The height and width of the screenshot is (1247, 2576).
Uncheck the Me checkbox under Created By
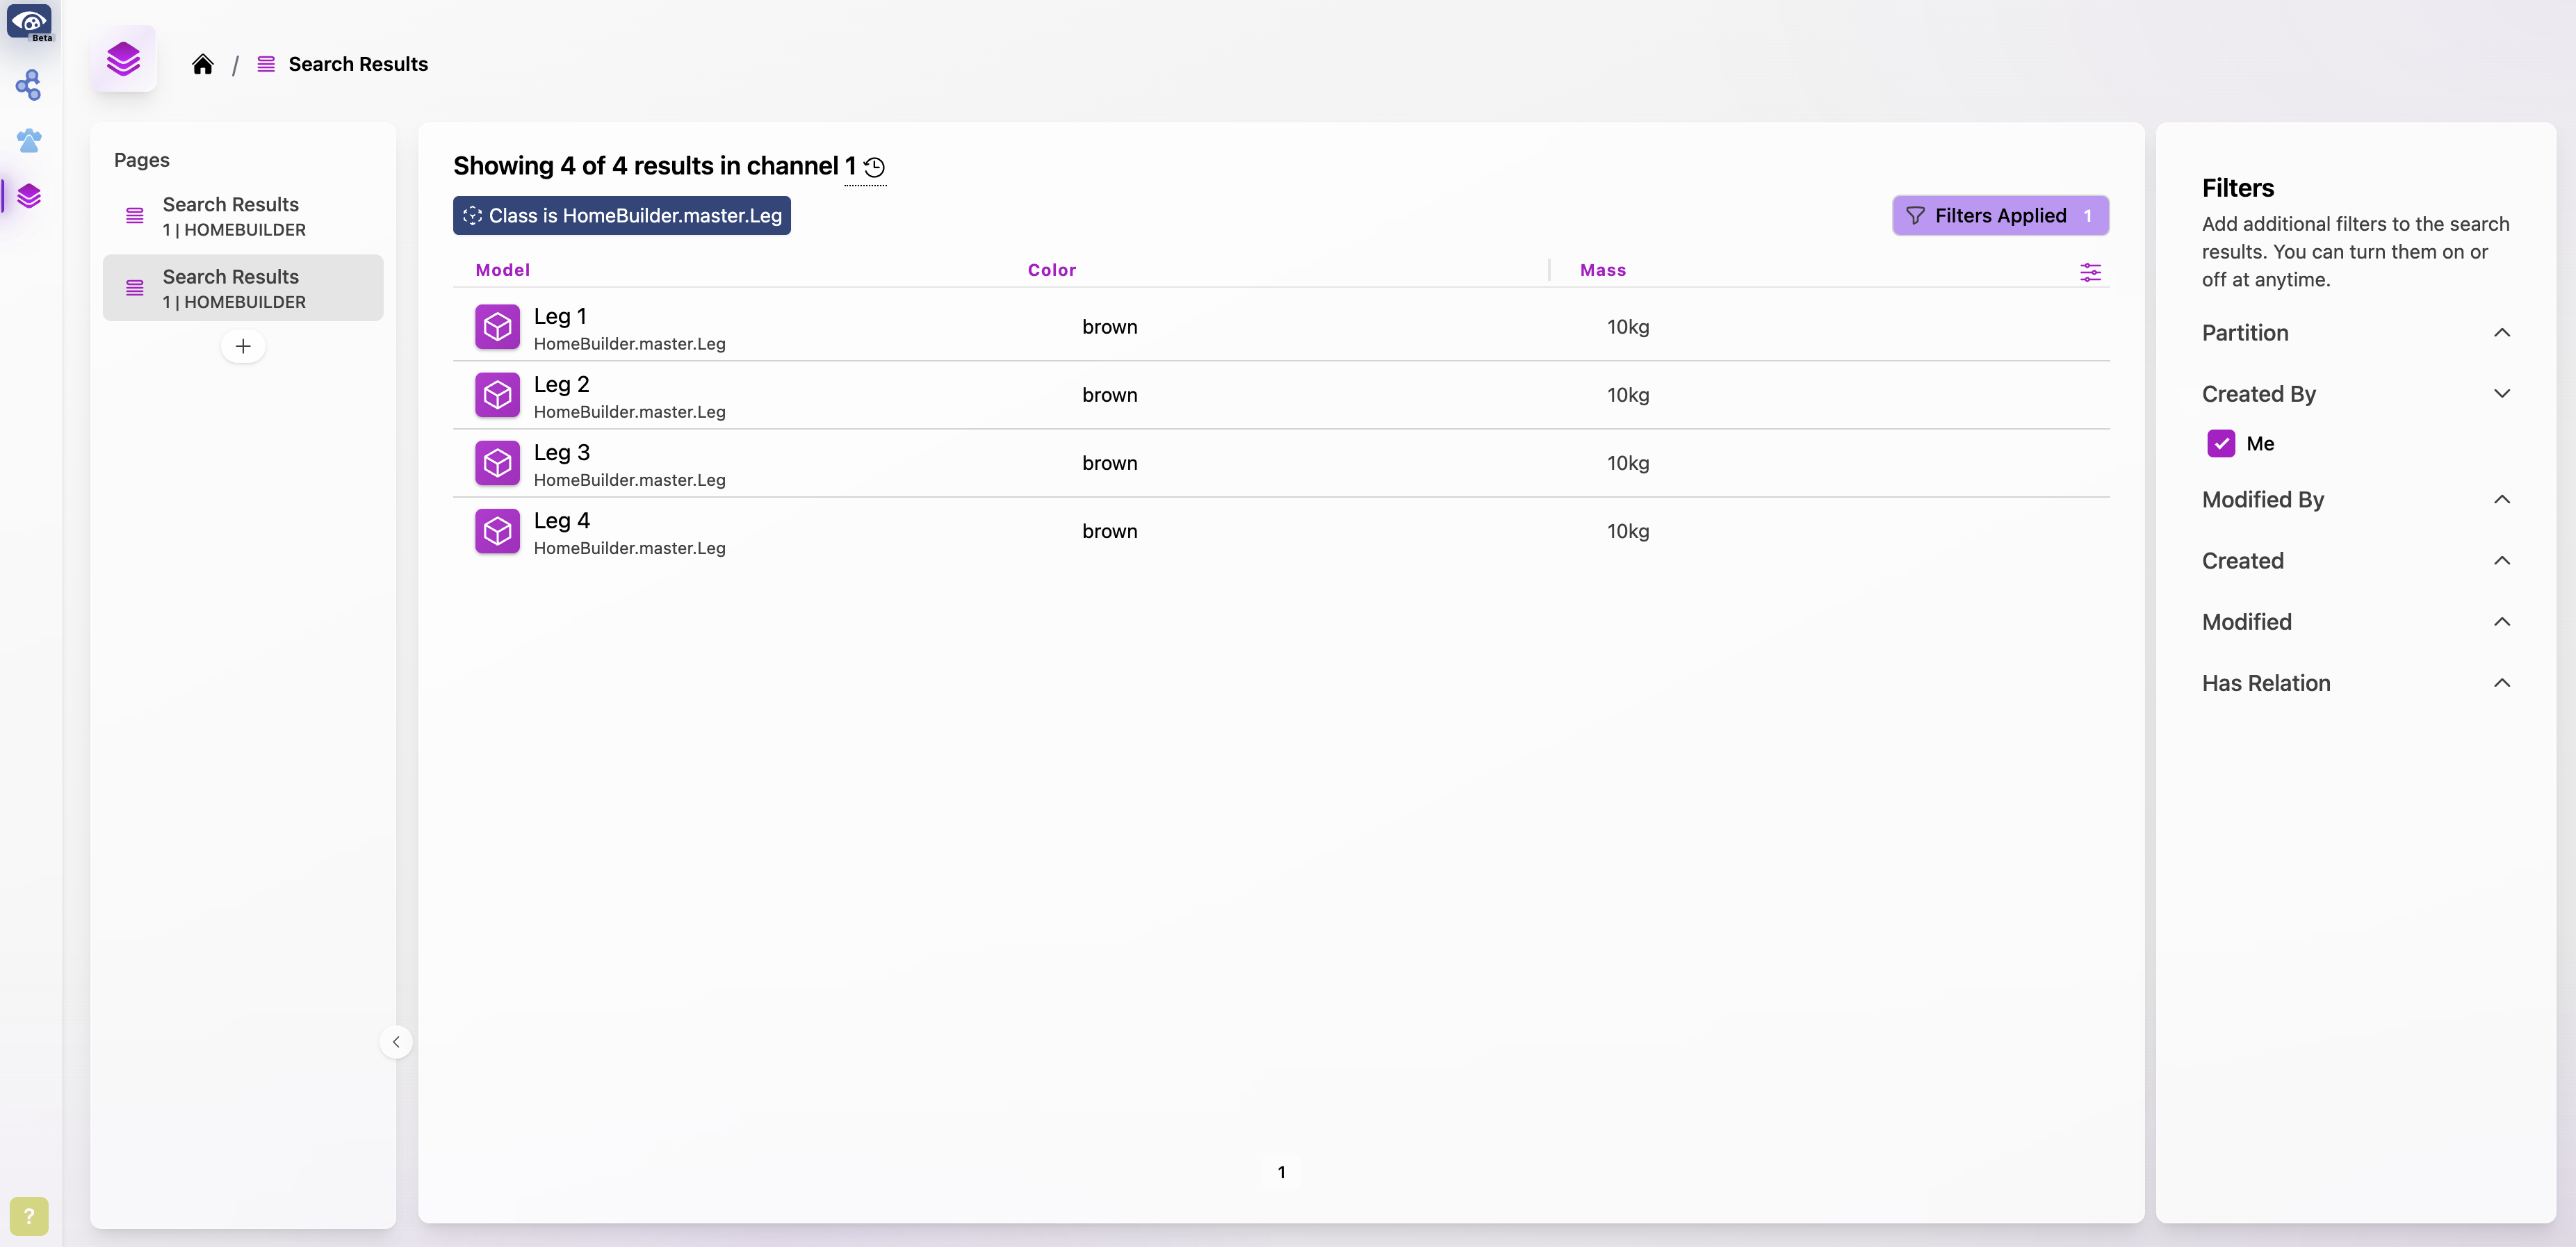point(2221,443)
